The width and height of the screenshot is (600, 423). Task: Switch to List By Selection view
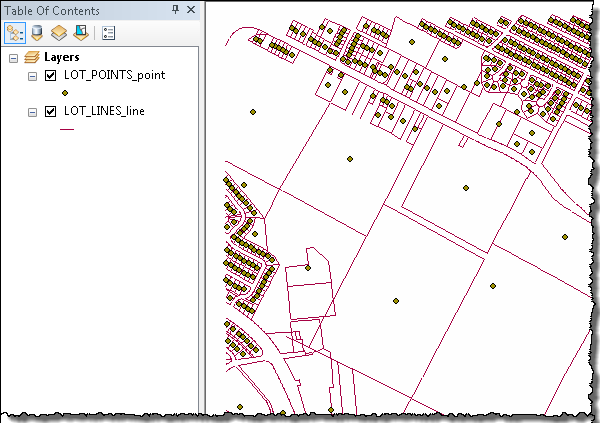pos(80,32)
